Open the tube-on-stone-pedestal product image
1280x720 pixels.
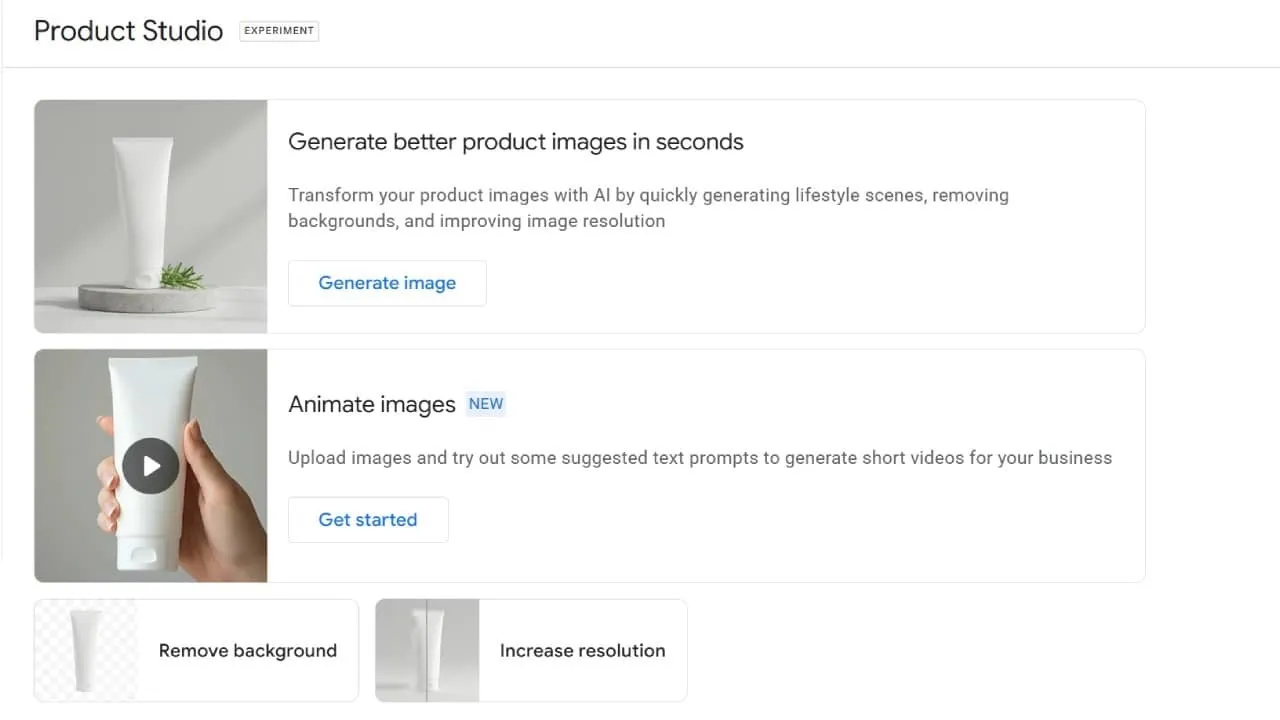(x=151, y=216)
